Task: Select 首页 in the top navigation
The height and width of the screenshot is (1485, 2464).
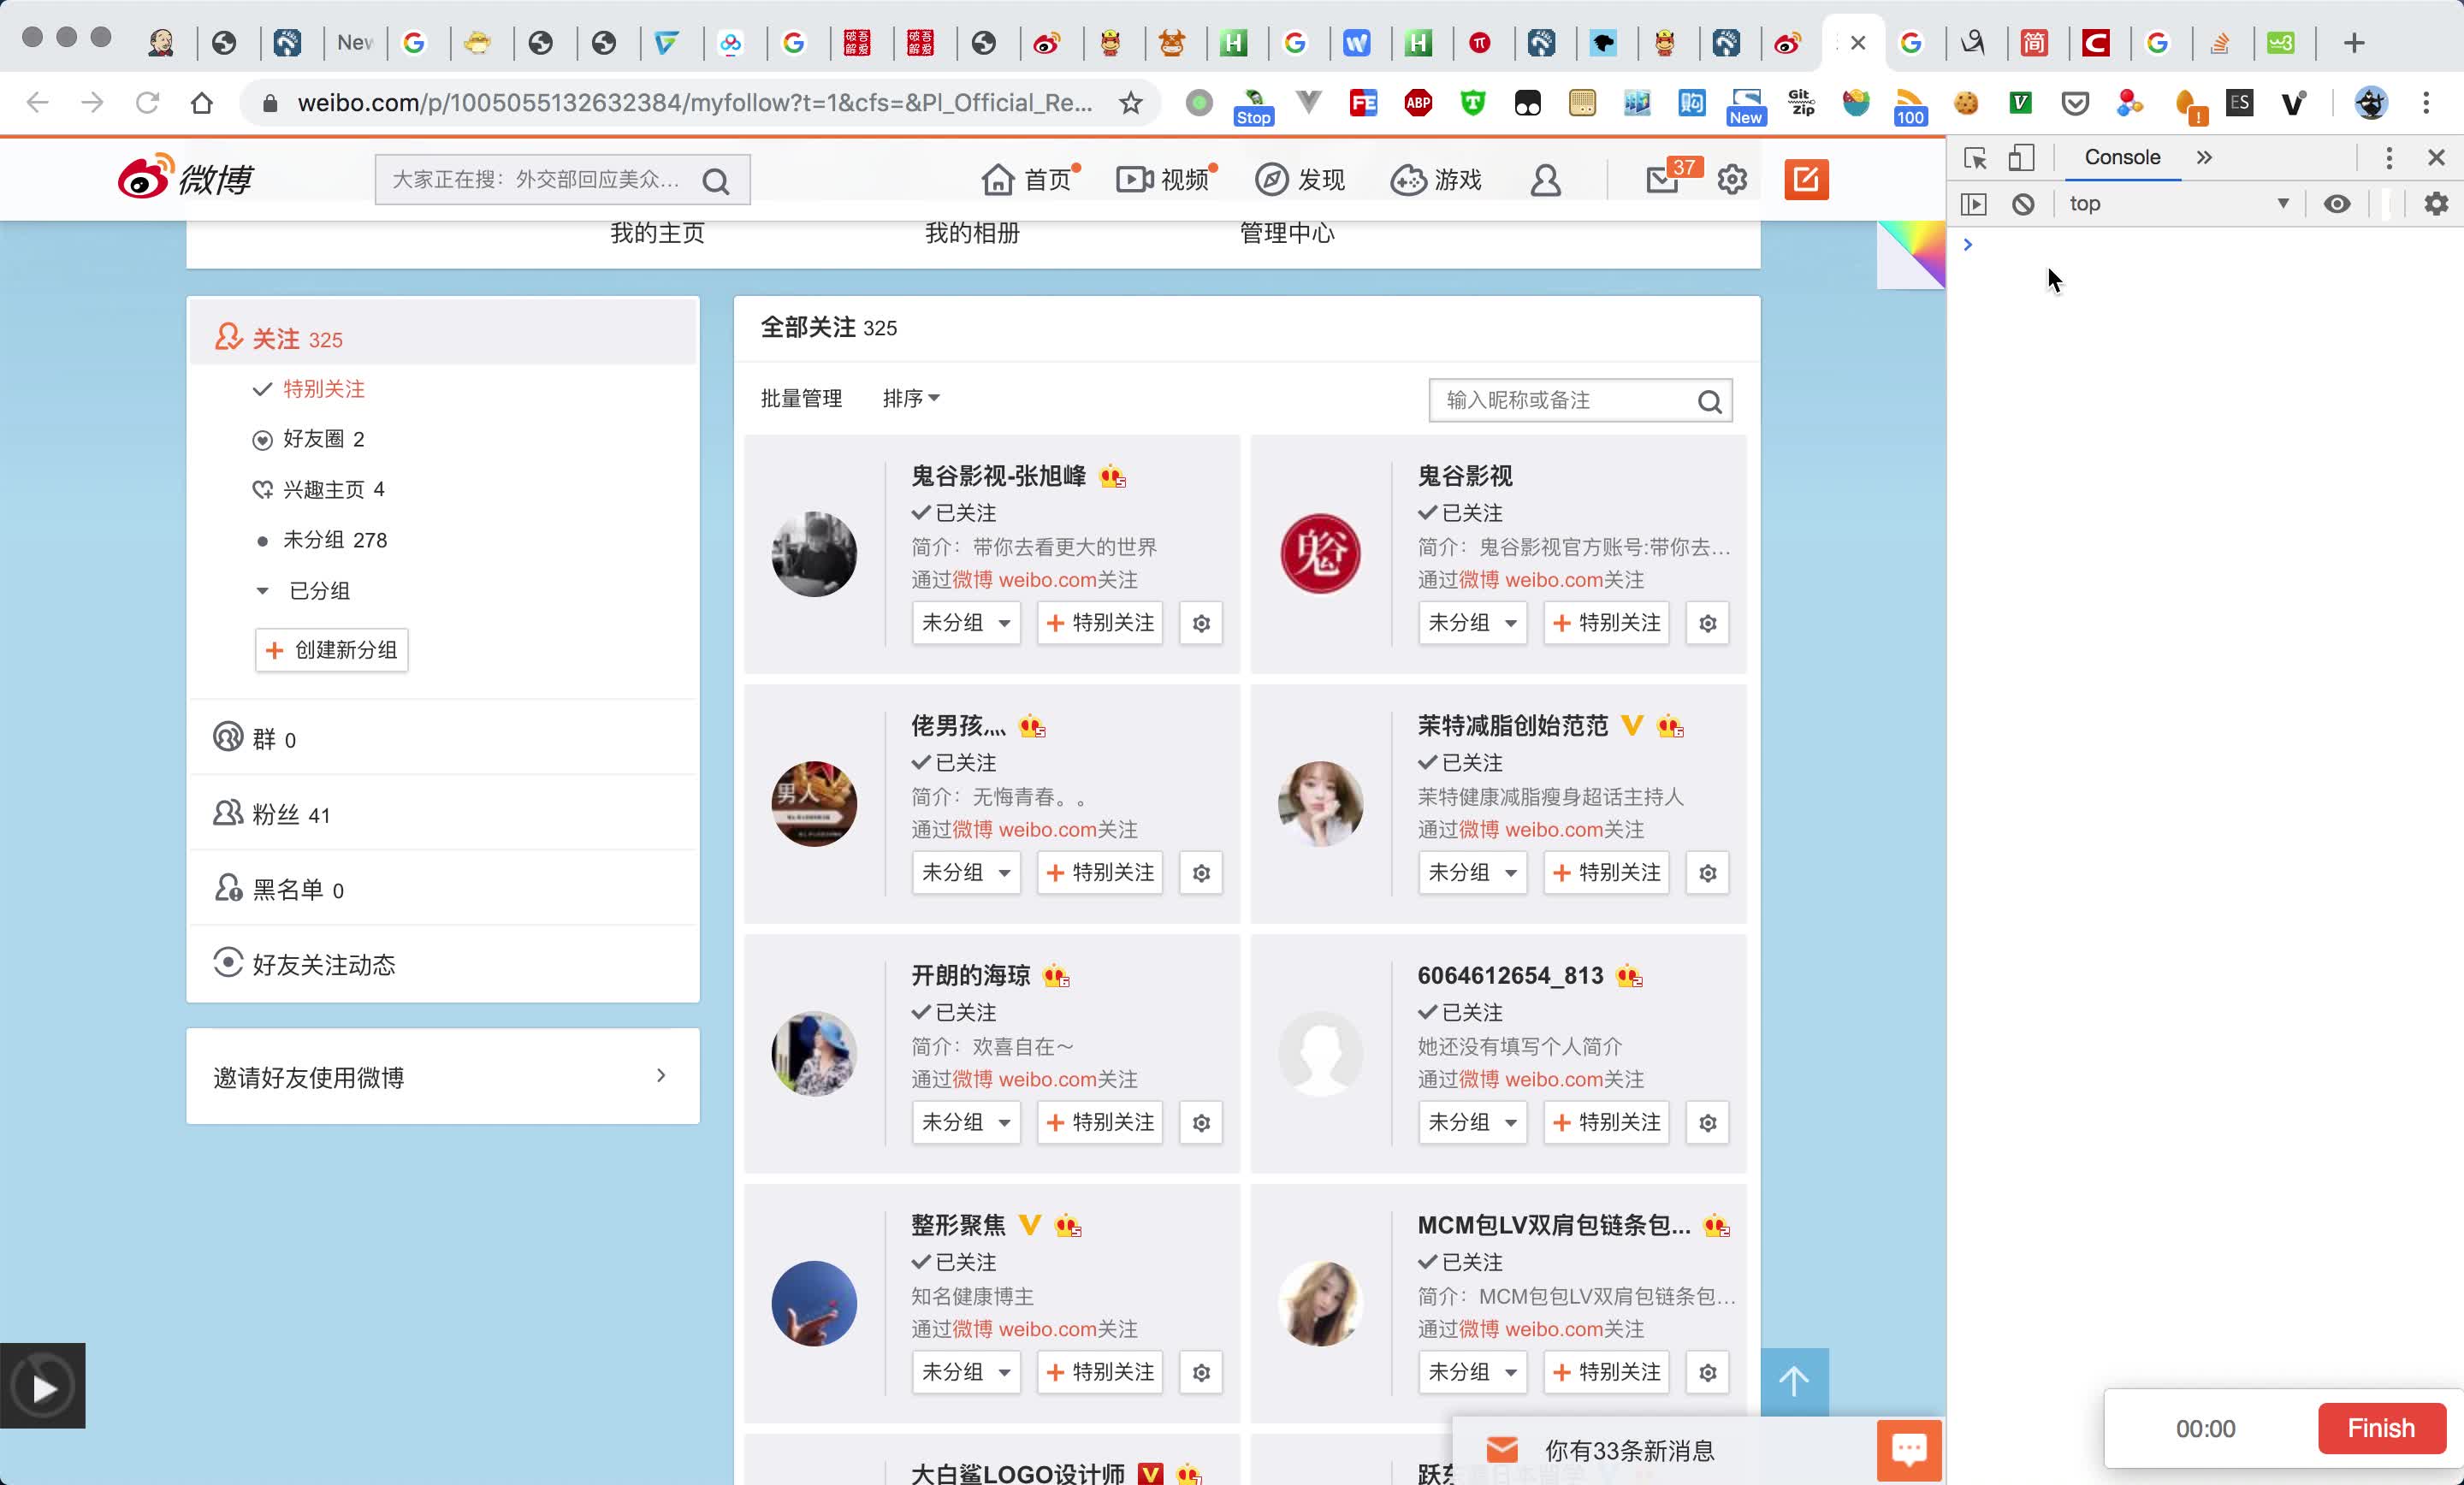Action: pyautogui.click(x=1028, y=180)
